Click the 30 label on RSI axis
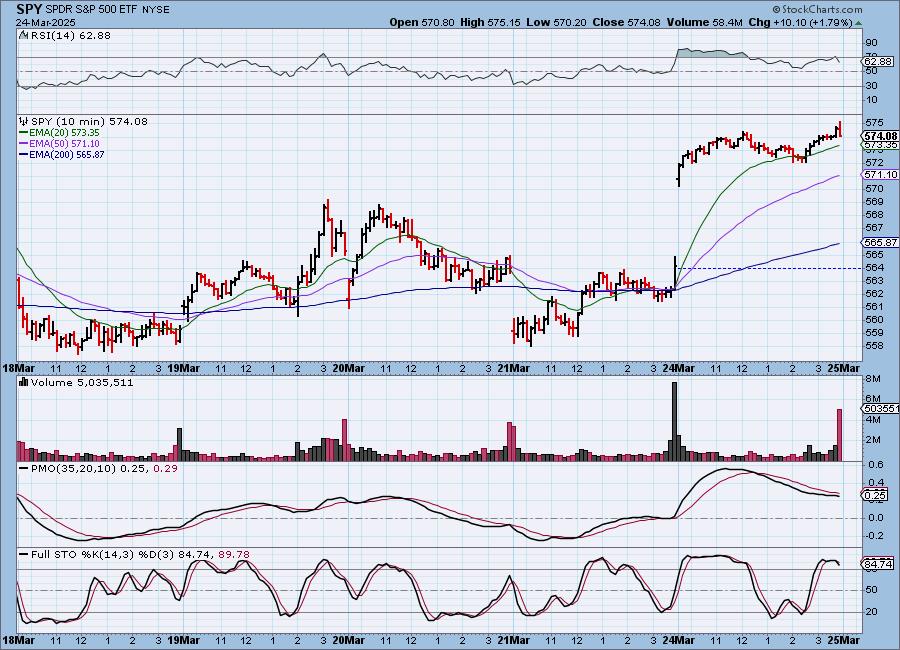900x650 pixels. point(871,86)
